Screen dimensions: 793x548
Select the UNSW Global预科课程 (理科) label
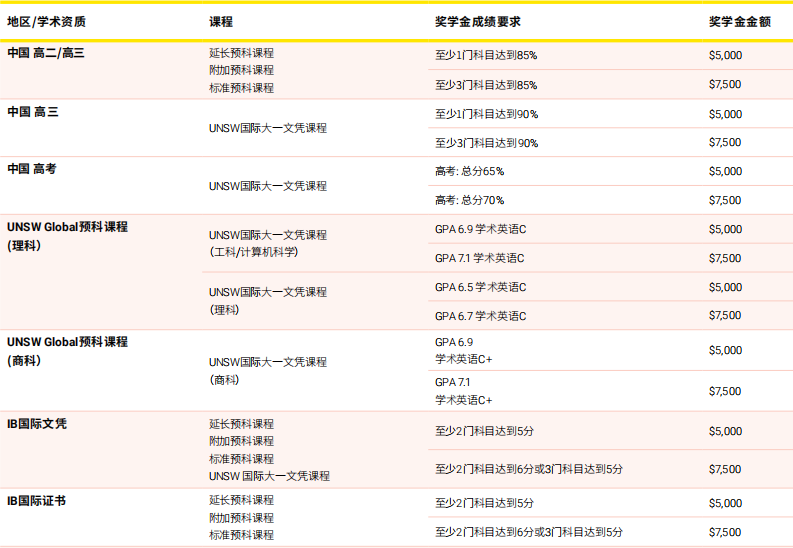(x=67, y=236)
